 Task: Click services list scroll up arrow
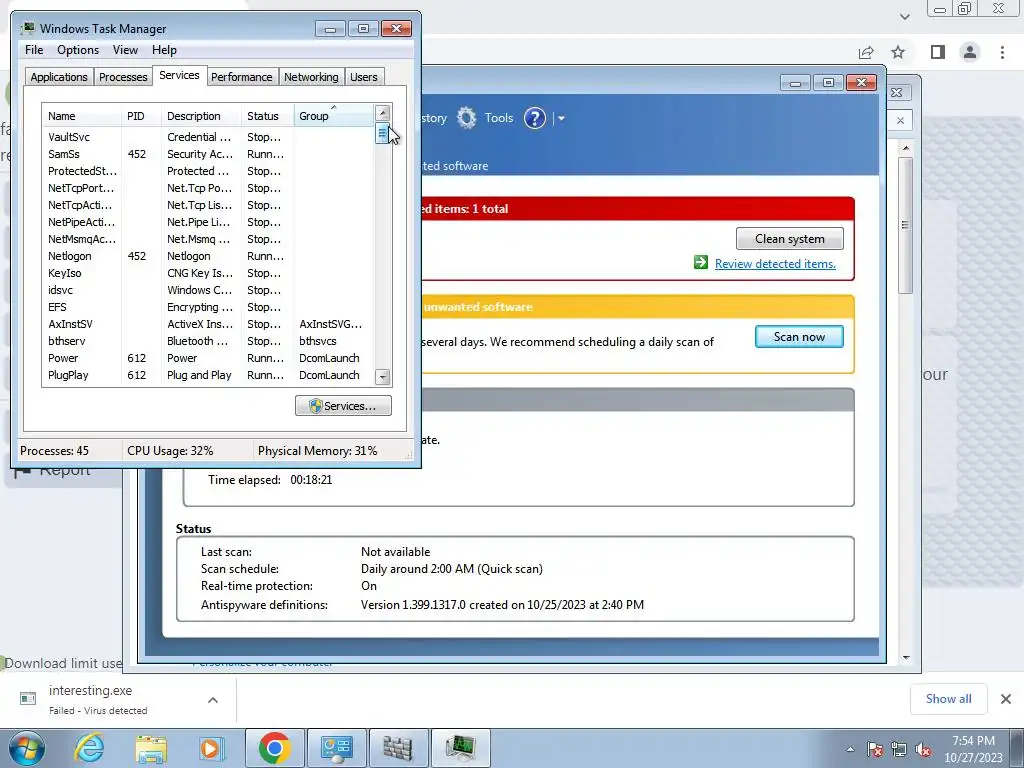pos(383,112)
